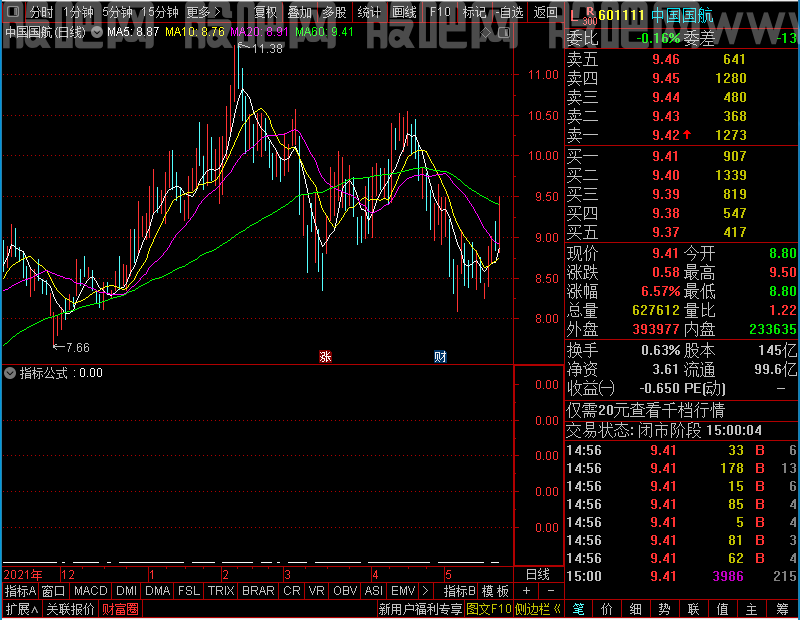The image size is (800, 620).
Task: Click the 统计 statistics button
Action: [x=369, y=12]
